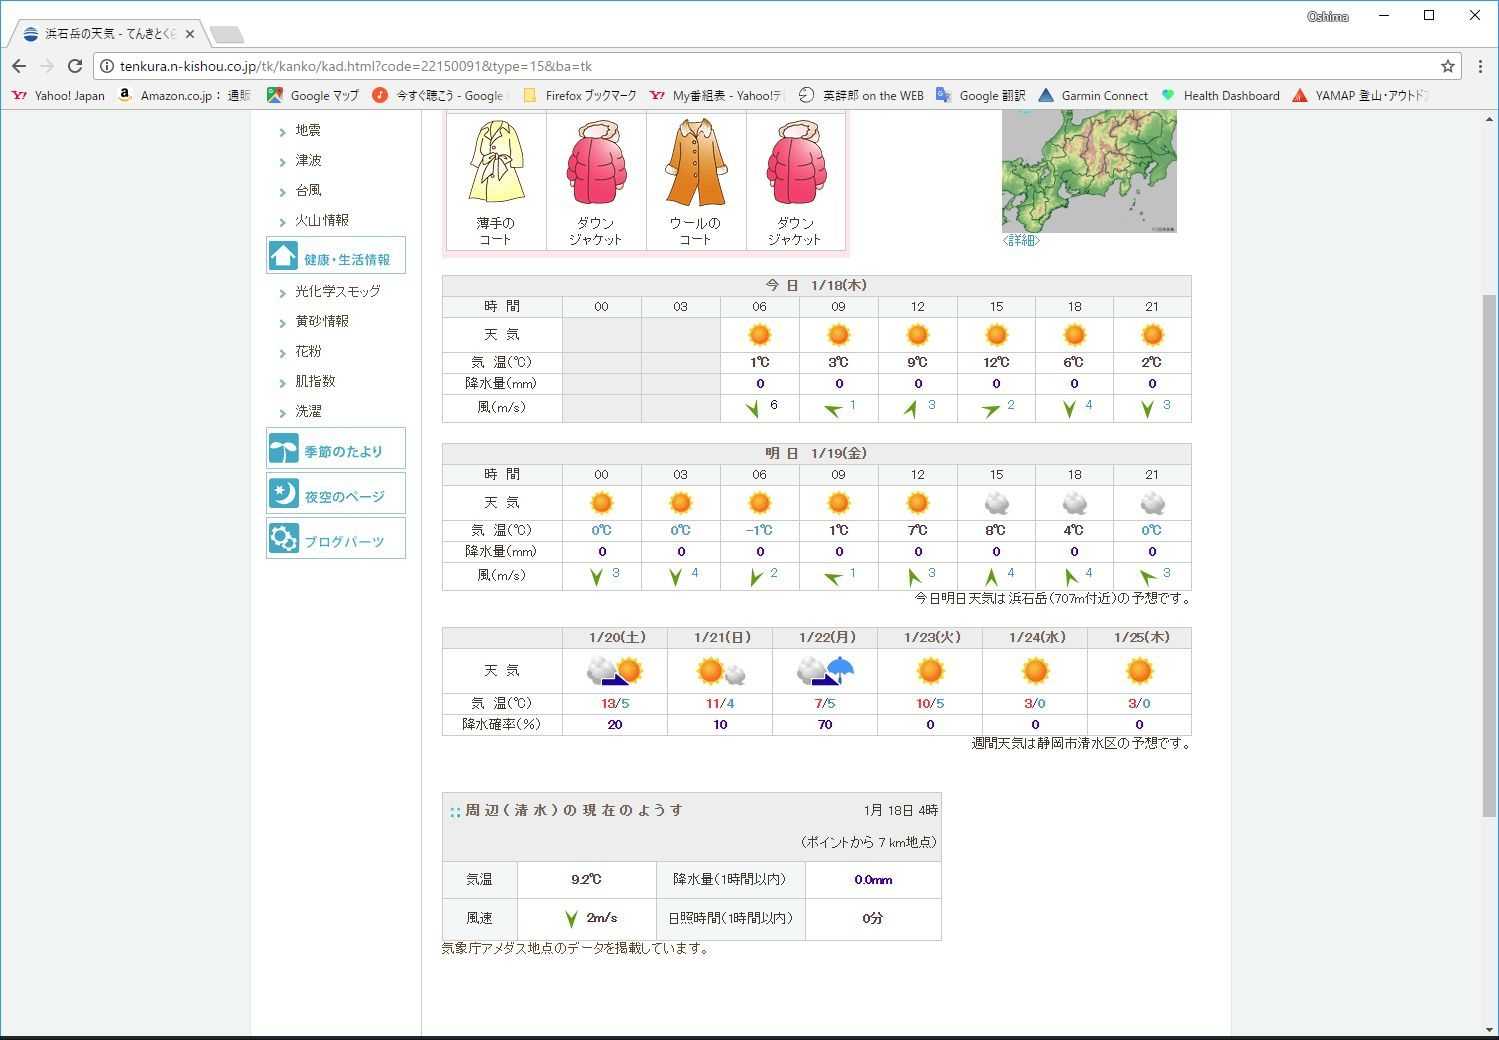1499x1040 pixels.
Task: Open the Google マップ bookmark
Action: [313, 96]
